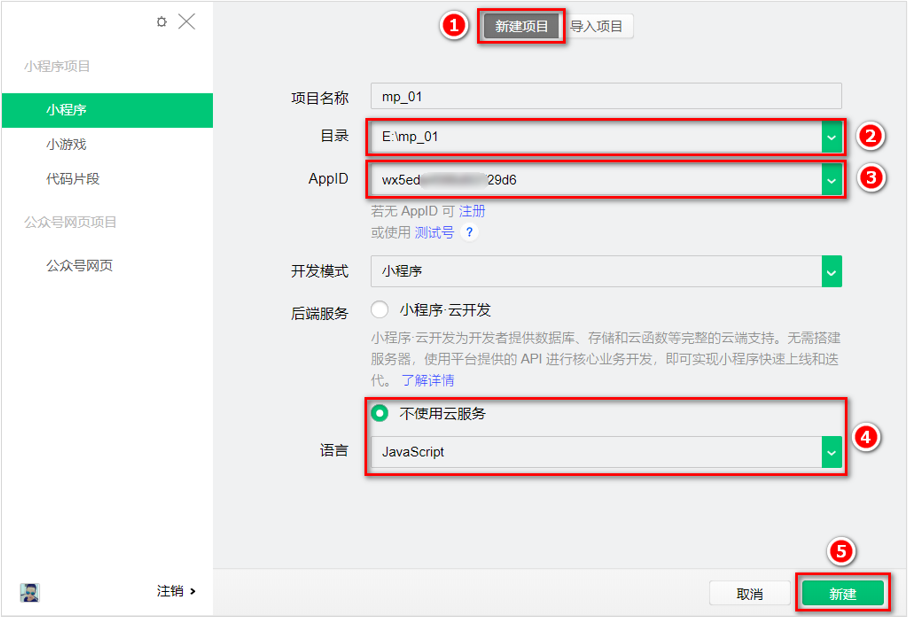Click the 测试号 link
Image resolution: width=908 pixels, height=617 pixels.
[x=434, y=232]
